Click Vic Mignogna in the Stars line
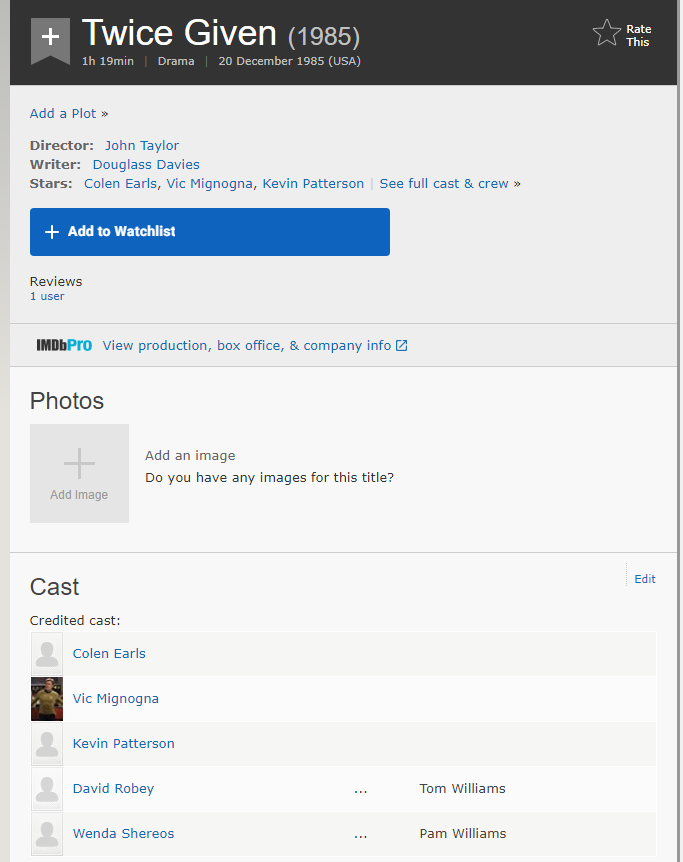The width and height of the screenshot is (683, 862). click(210, 184)
